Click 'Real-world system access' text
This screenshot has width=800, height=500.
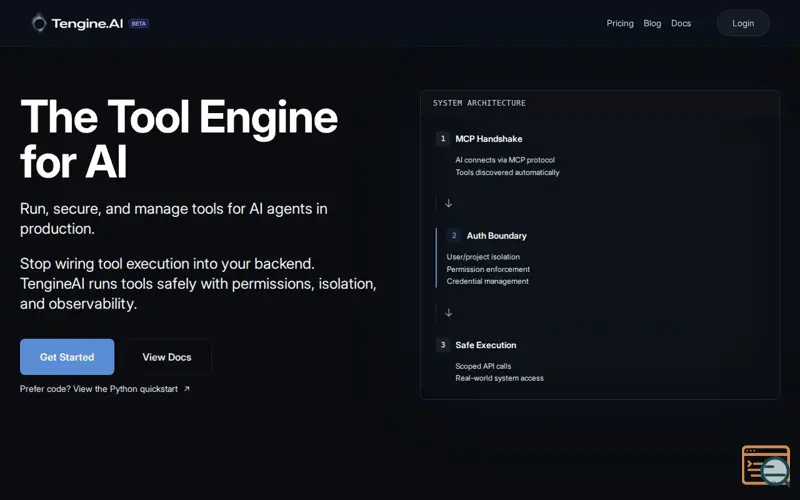(x=499, y=378)
